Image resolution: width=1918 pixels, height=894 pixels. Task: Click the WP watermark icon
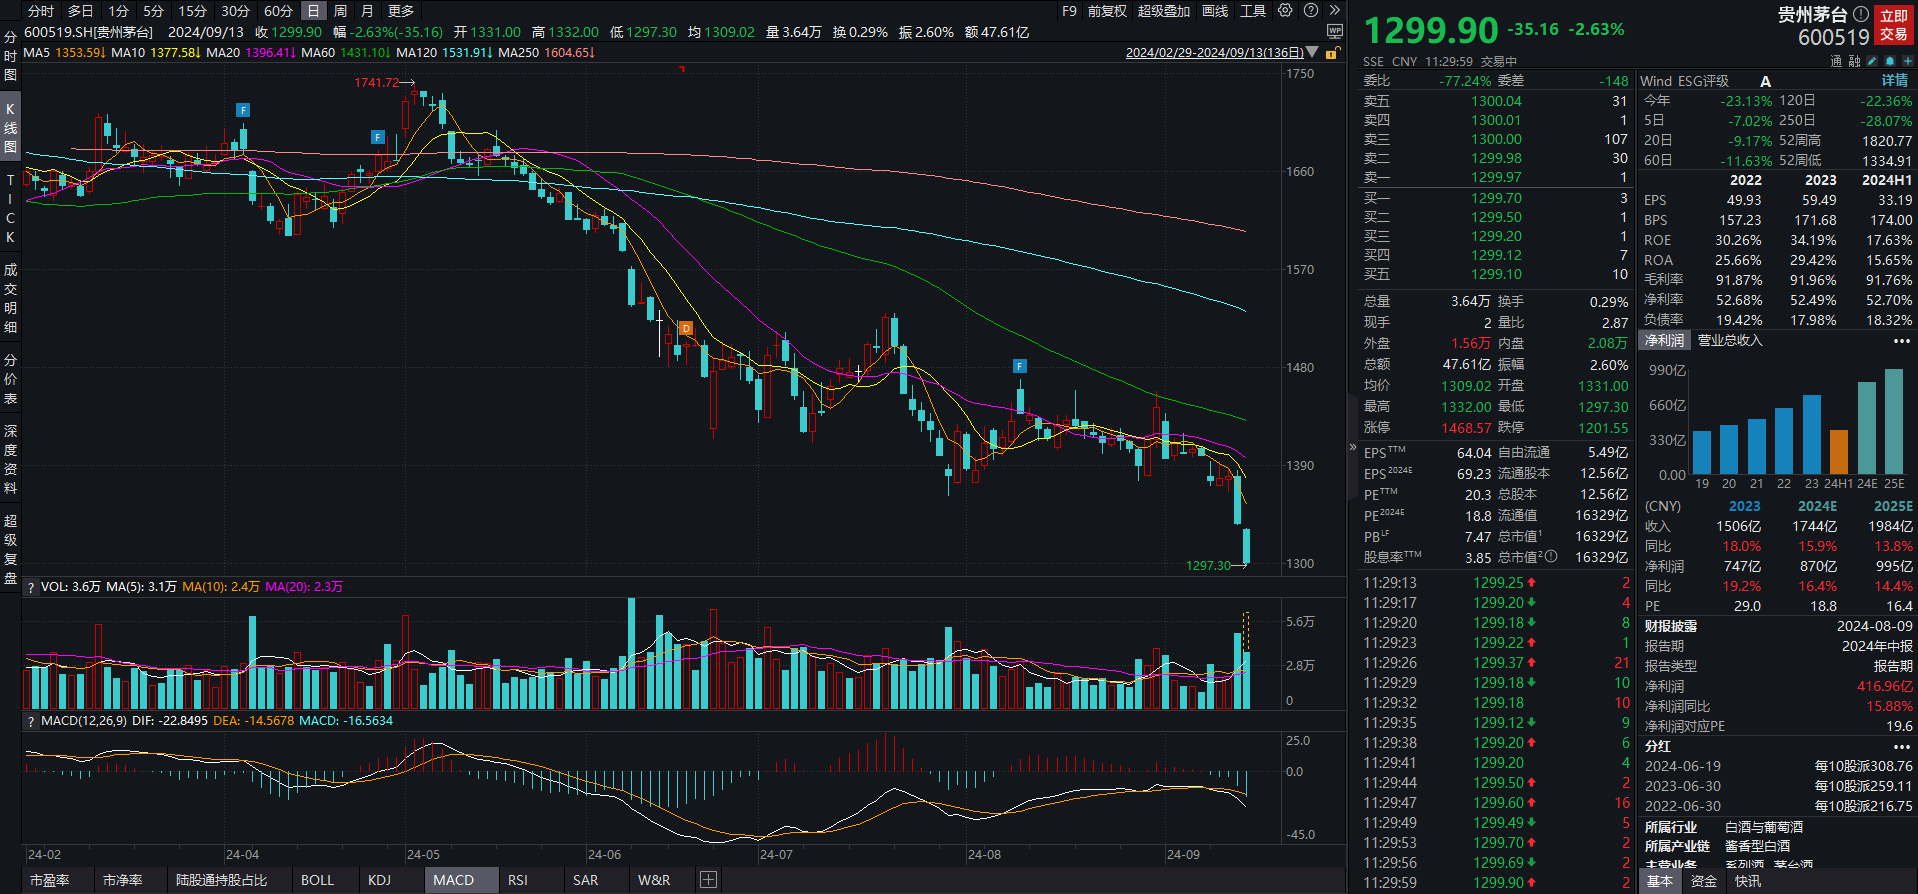(x=1335, y=32)
